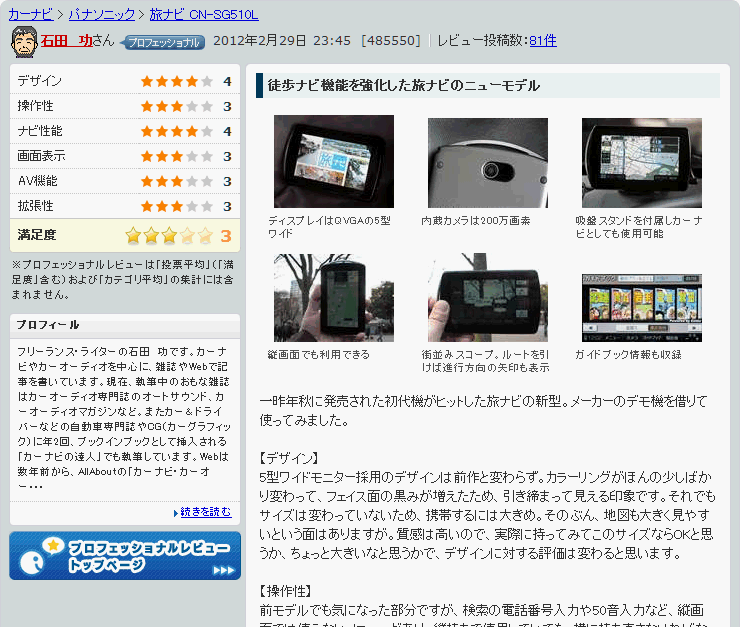This screenshot has width=740, height=627.
Task: Click caption ディスプレイはQVGAの5型ワイド
Action: tap(329, 227)
